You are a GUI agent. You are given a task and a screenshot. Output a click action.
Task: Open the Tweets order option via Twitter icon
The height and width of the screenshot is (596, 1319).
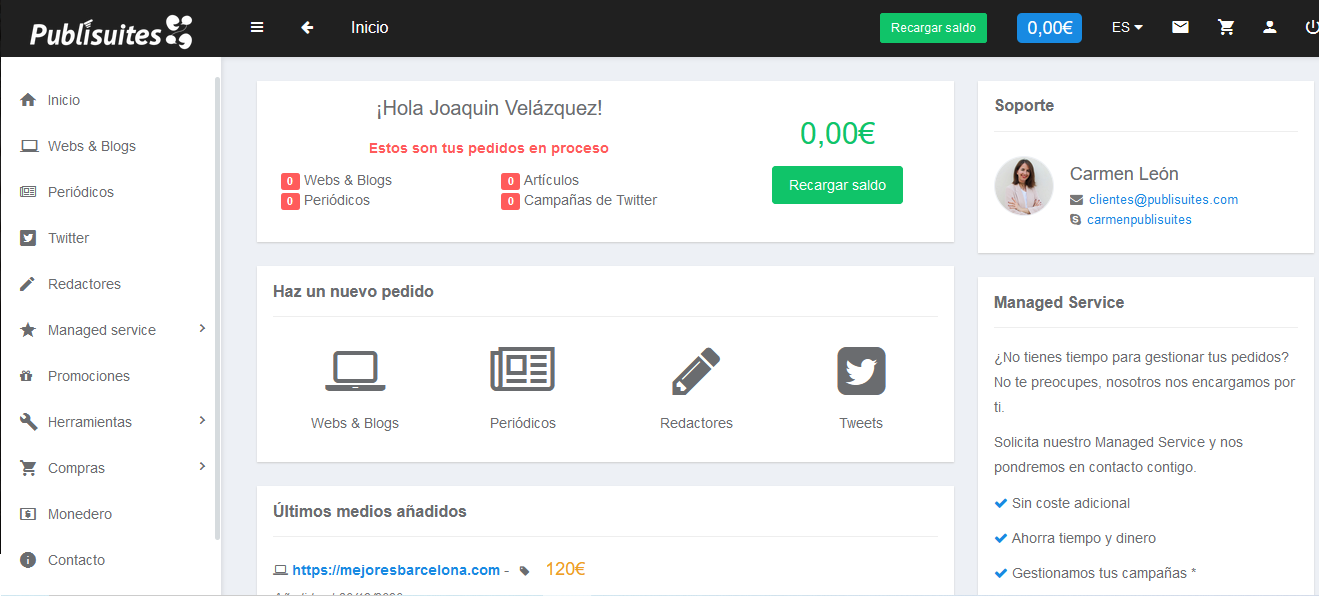pyautogui.click(x=861, y=371)
